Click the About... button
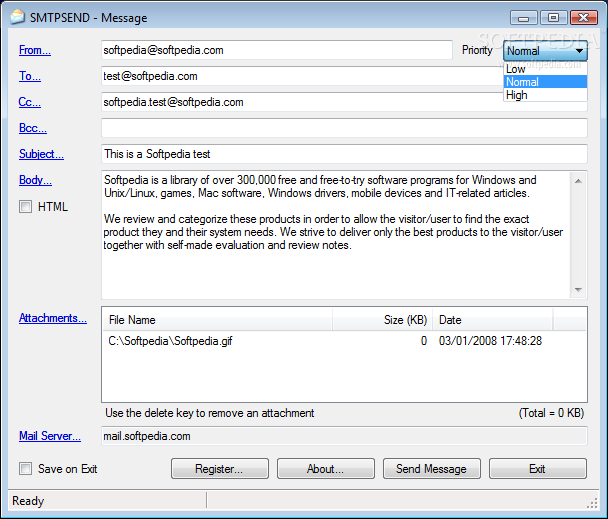This screenshot has height=519, width=608. point(325,469)
